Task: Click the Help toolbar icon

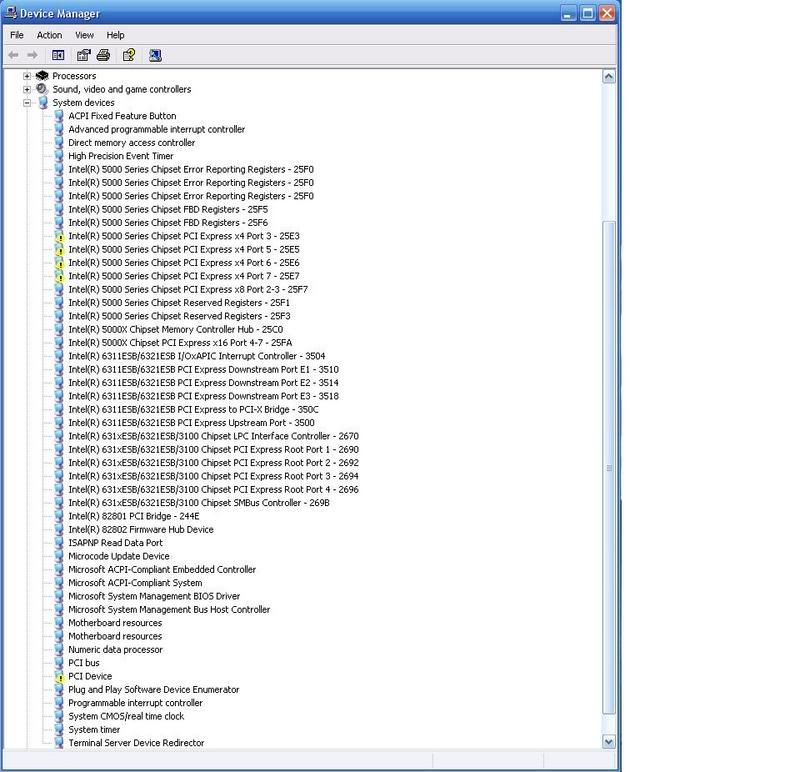Action: (129, 55)
